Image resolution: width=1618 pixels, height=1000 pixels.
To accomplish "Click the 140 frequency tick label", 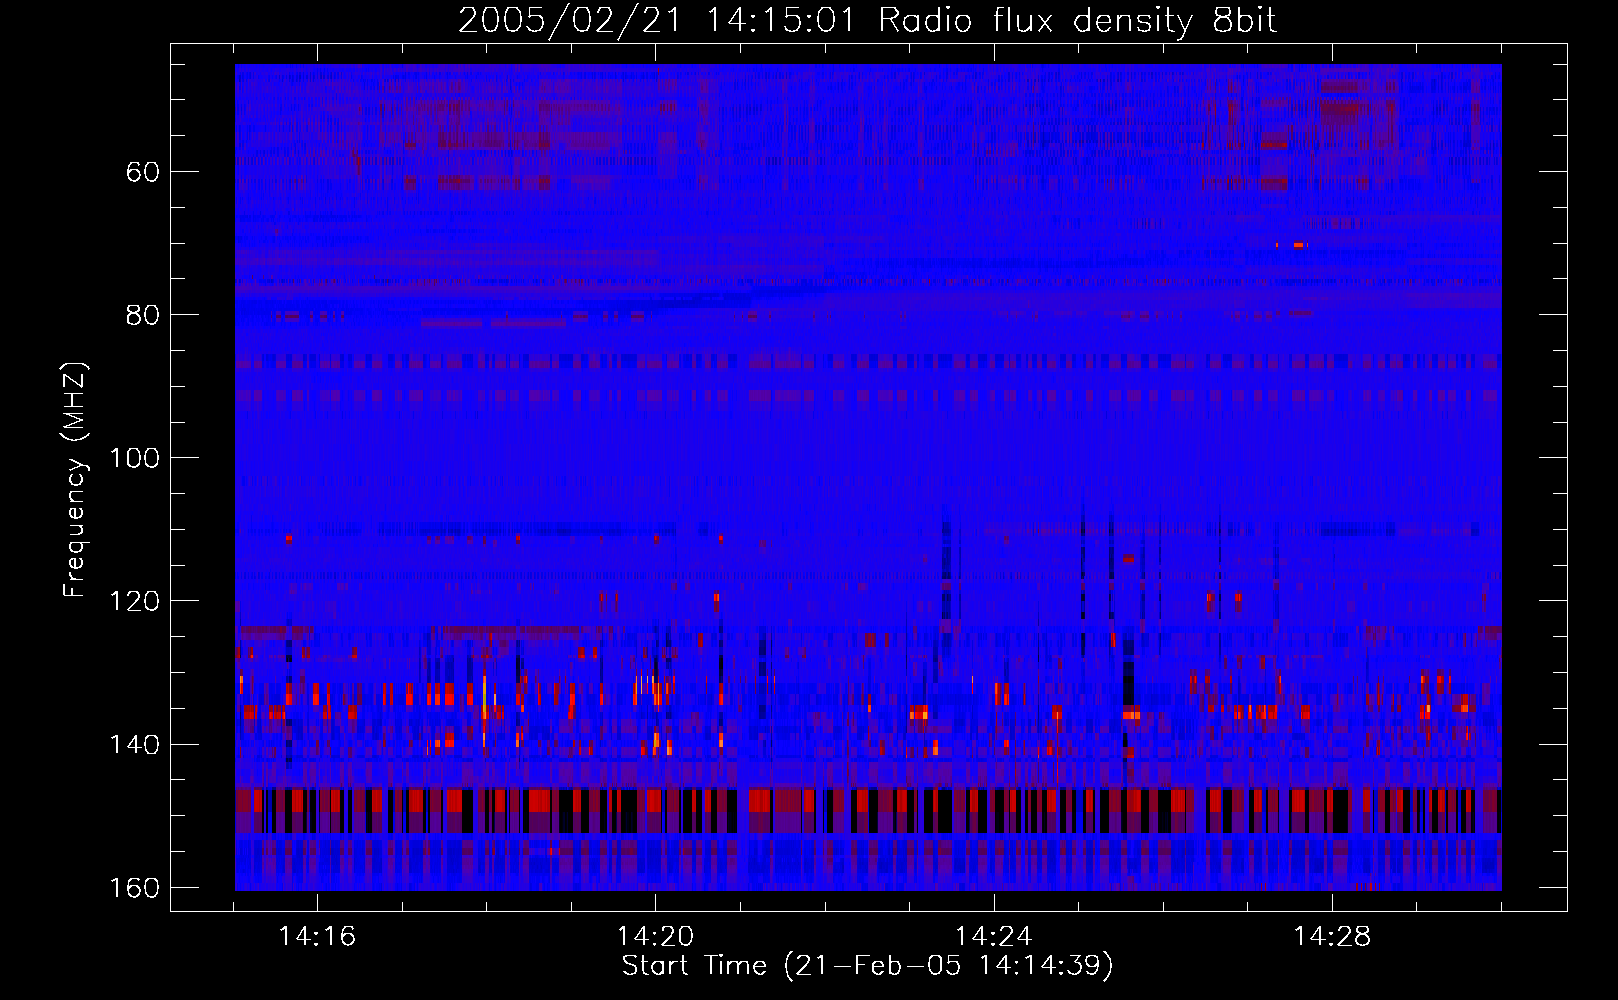I will pyautogui.click(x=134, y=745).
